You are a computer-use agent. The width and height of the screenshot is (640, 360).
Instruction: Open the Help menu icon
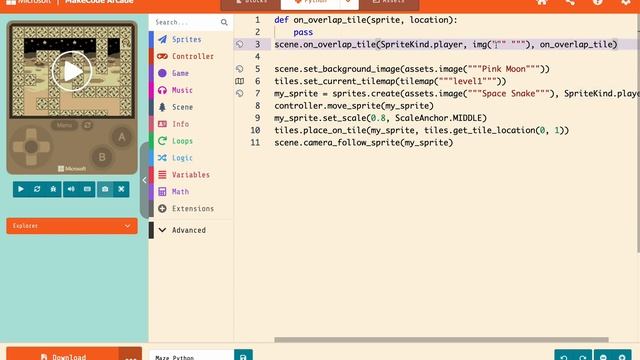[x=598, y=2]
